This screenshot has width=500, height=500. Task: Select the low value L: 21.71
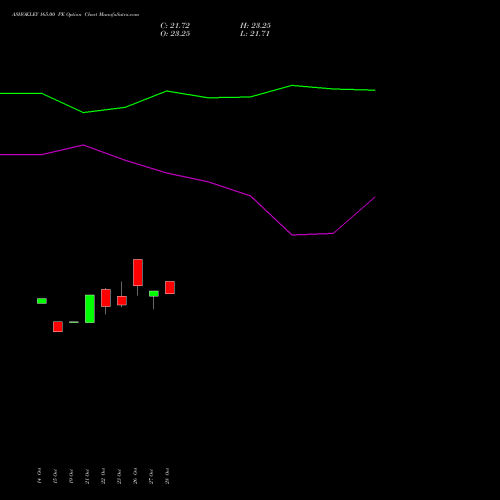pyautogui.click(x=255, y=34)
